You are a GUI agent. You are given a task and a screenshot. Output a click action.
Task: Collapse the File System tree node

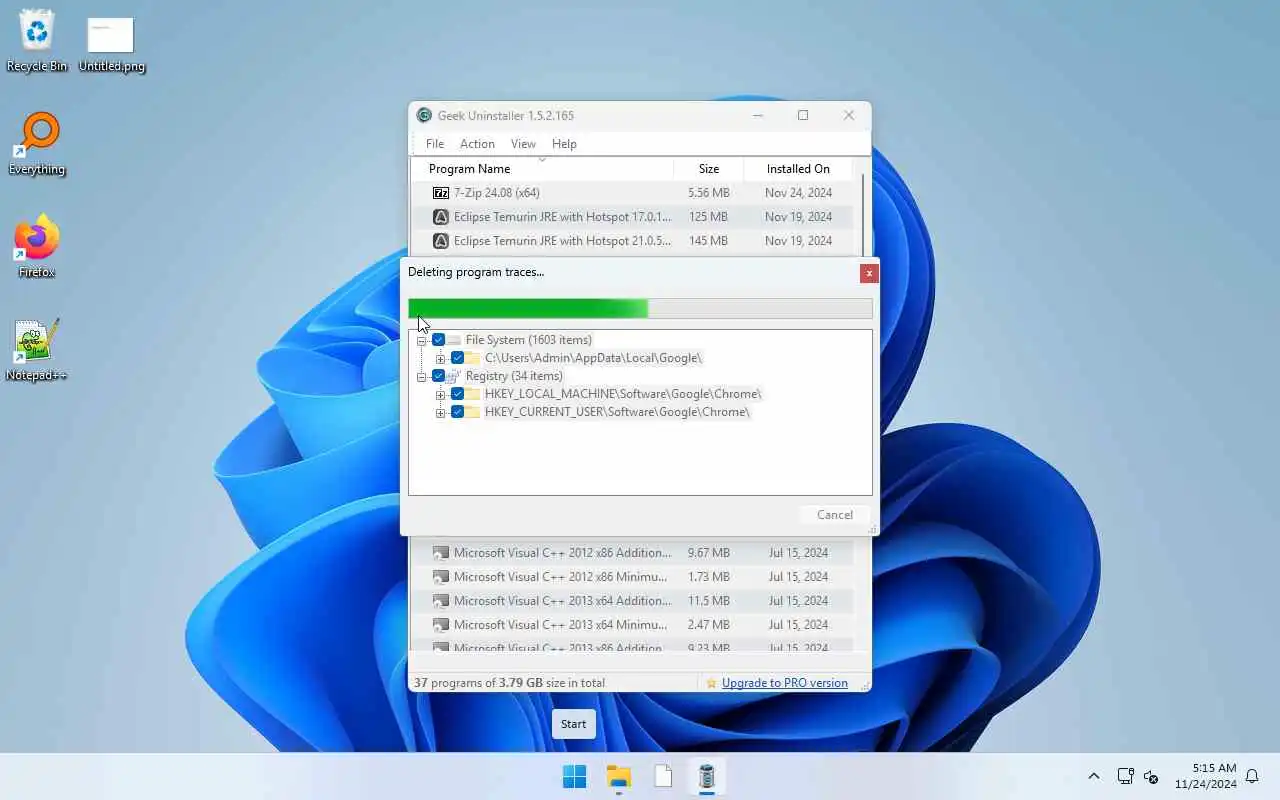coord(421,341)
